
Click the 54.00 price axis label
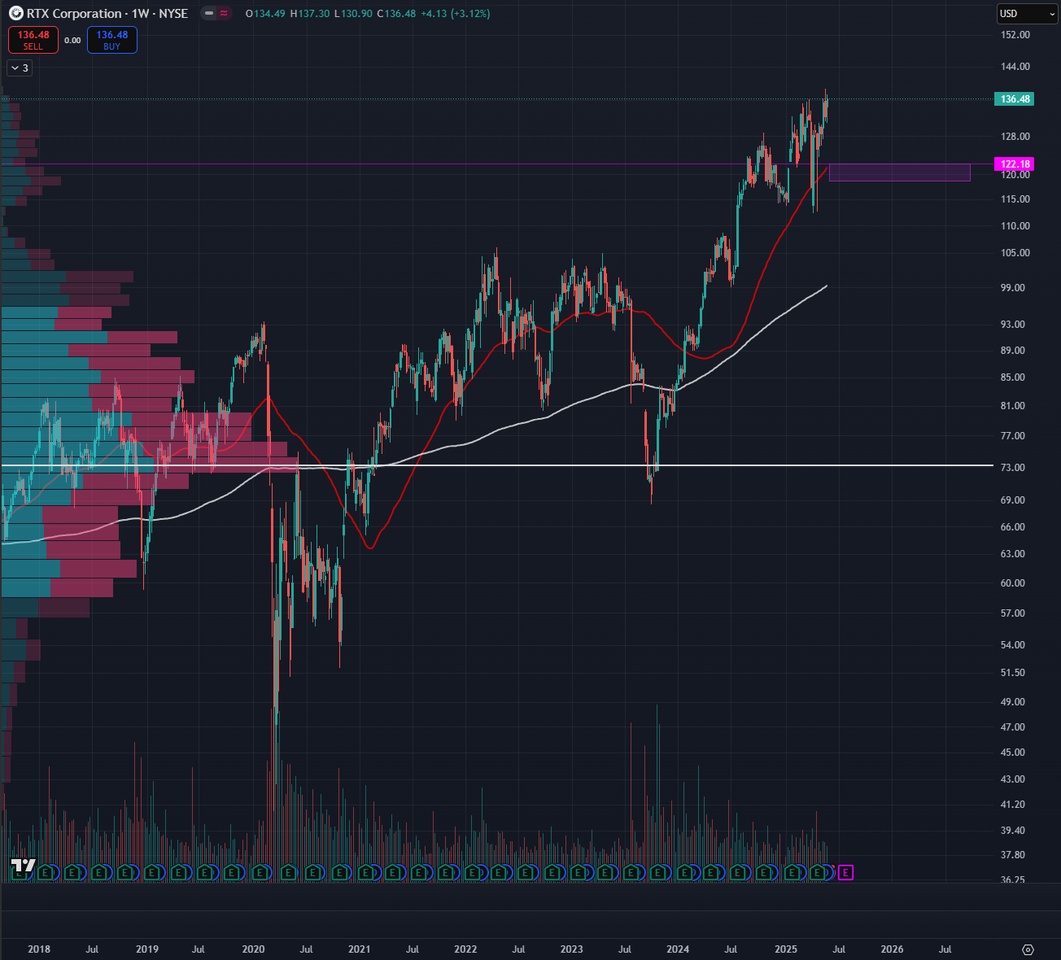1013,645
